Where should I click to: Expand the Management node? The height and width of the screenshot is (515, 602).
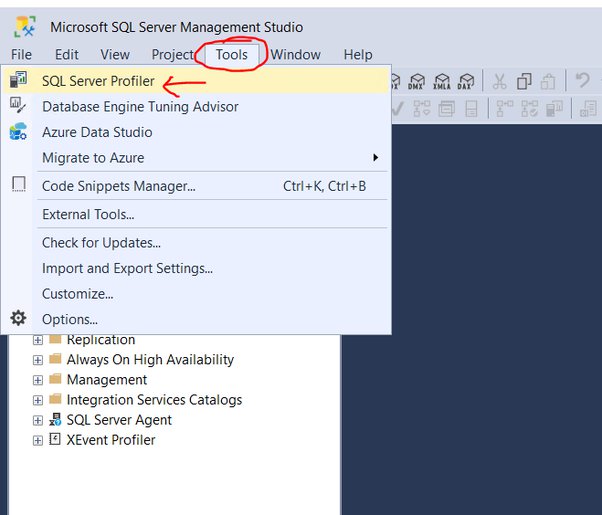pyautogui.click(x=38, y=380)
